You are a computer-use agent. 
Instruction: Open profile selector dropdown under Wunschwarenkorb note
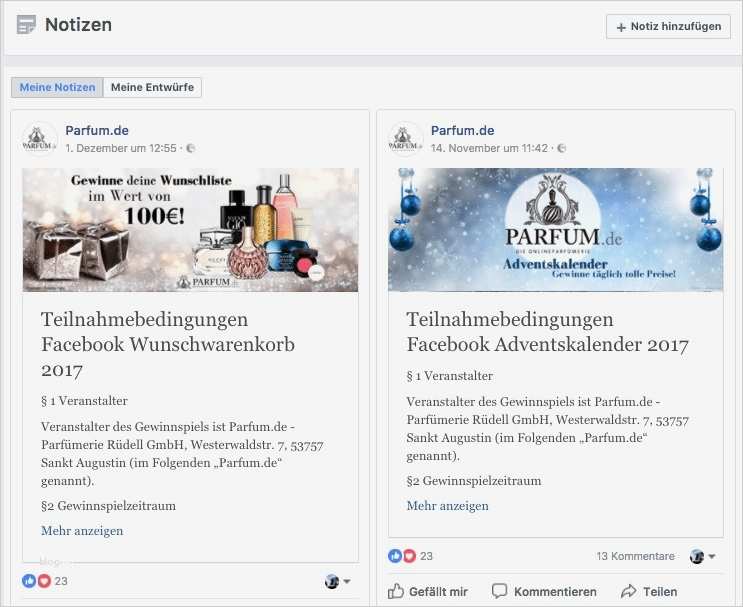pos(337,581)
